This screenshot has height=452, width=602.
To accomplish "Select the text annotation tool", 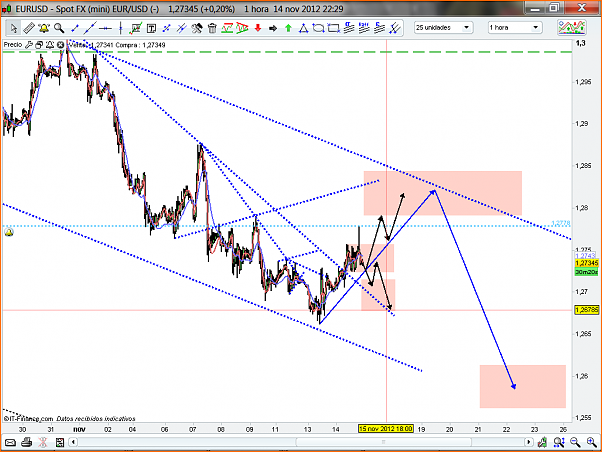I will 152,28.
